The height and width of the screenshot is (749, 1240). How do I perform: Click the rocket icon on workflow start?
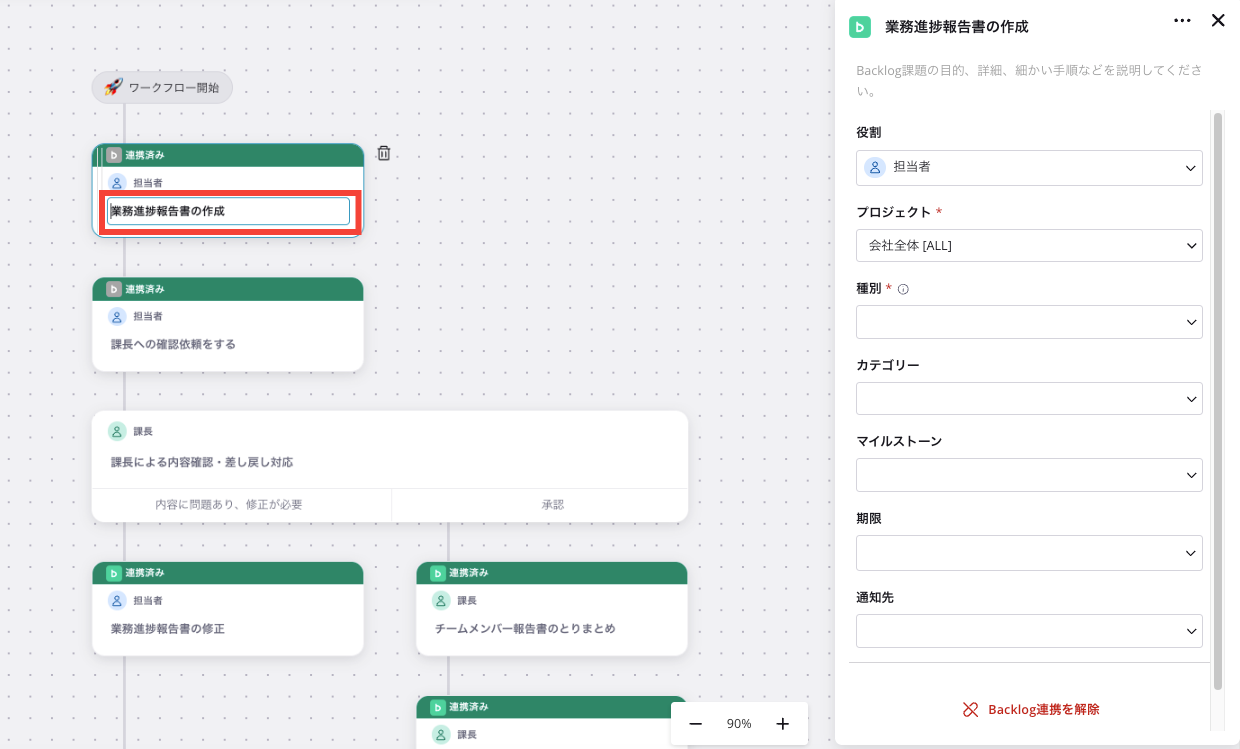[x=113, y=87]
